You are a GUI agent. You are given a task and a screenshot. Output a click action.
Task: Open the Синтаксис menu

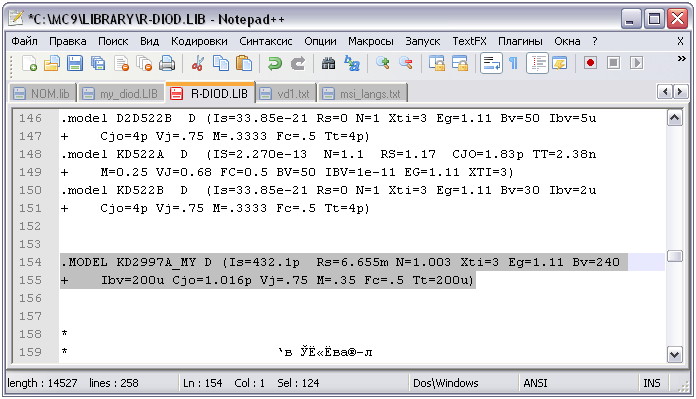tap(265, 41)
